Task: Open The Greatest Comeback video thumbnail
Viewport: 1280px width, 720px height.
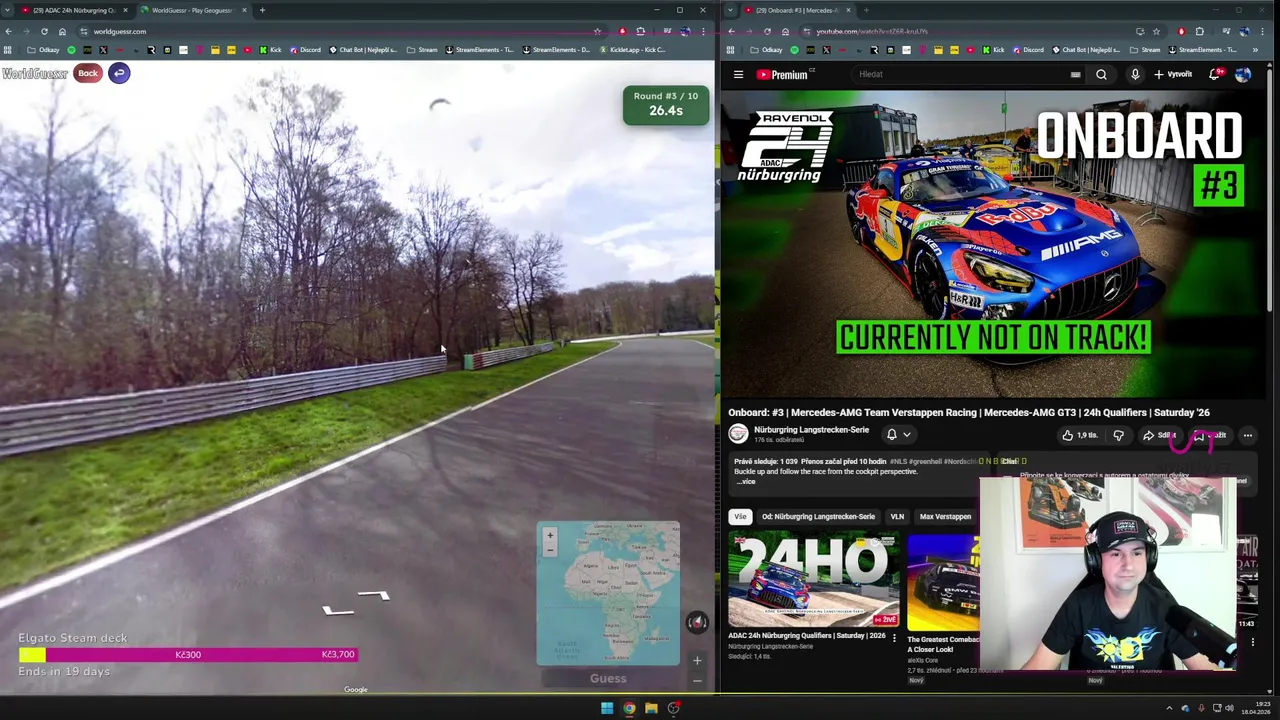Action: coord(943,581)
